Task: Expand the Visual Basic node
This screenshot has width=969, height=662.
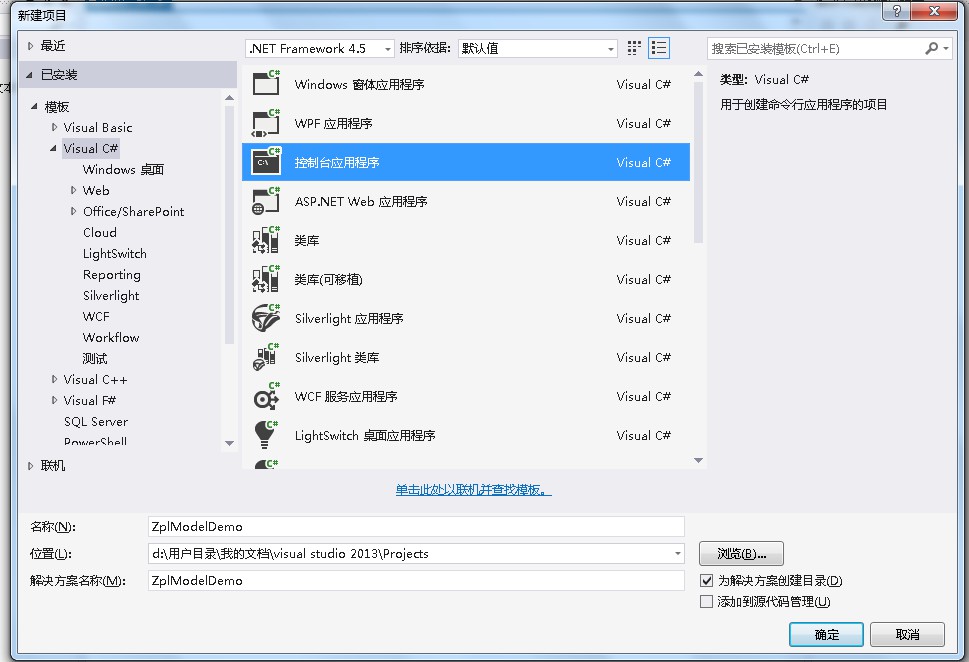Action: (54, 127)
